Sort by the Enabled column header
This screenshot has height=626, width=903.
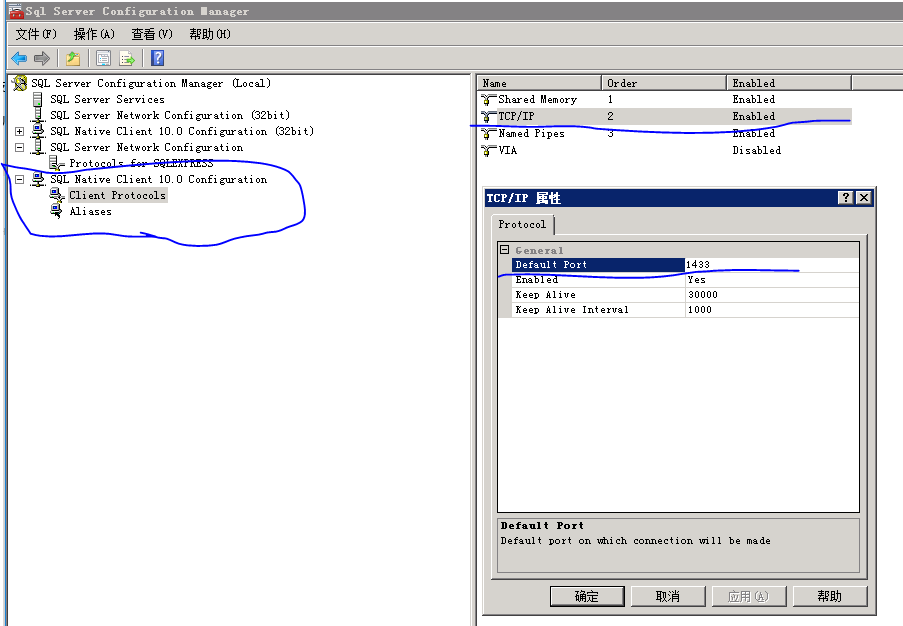[x=789, y=83]
